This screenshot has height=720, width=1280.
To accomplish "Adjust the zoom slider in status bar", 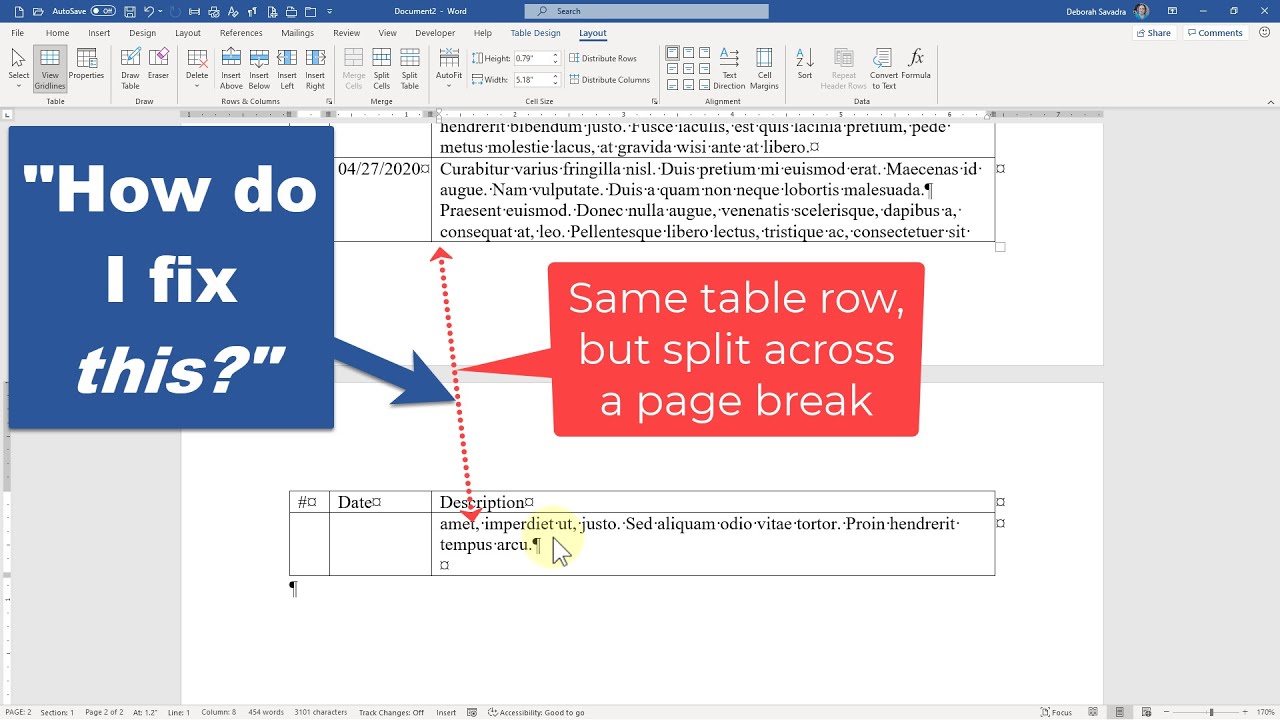I will click(x=1211, y=712).
